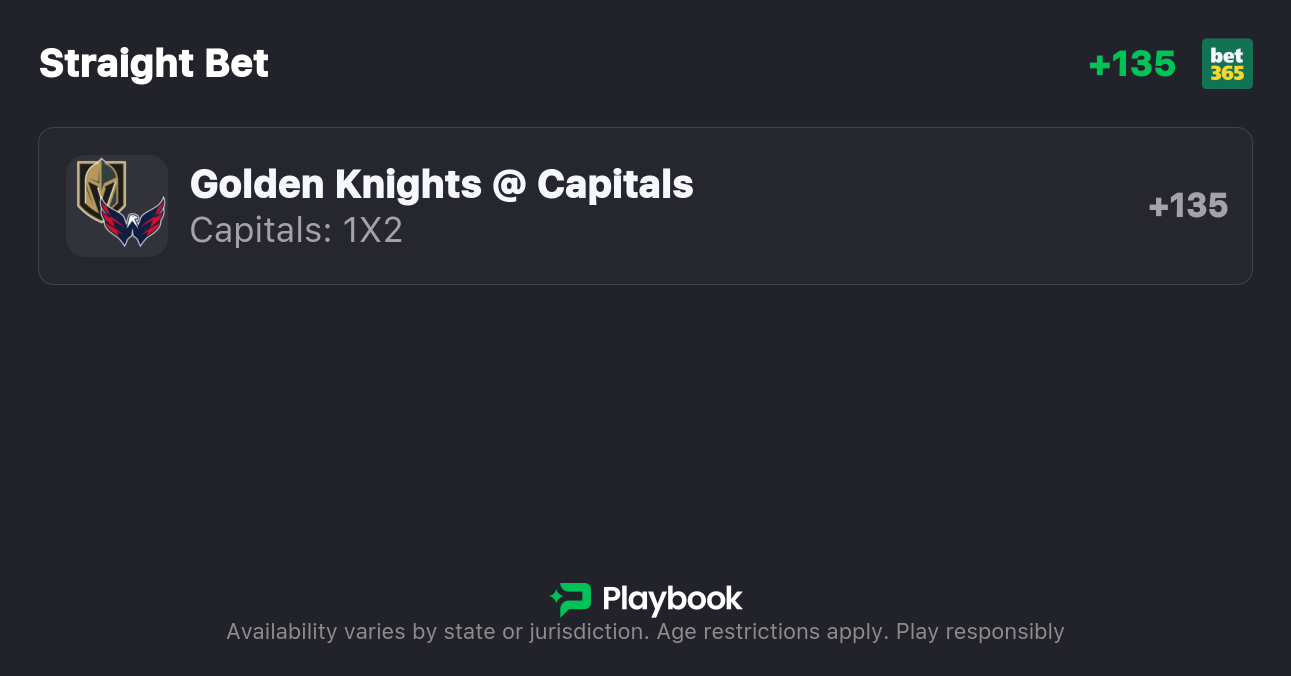Click the Capitals: 1X2 selection line
This screenshot has width=1291, height=676.
(x=296, y=230)
